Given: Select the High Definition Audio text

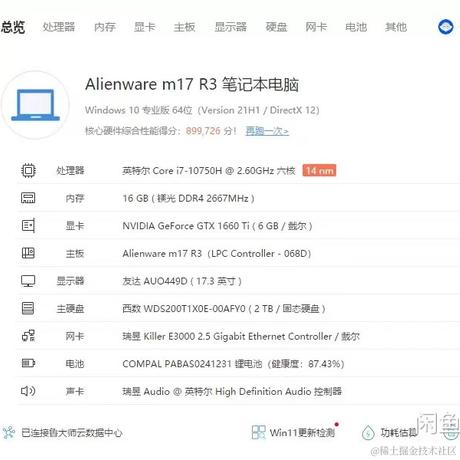Looking at the screenshot, I should coord(232,391).
